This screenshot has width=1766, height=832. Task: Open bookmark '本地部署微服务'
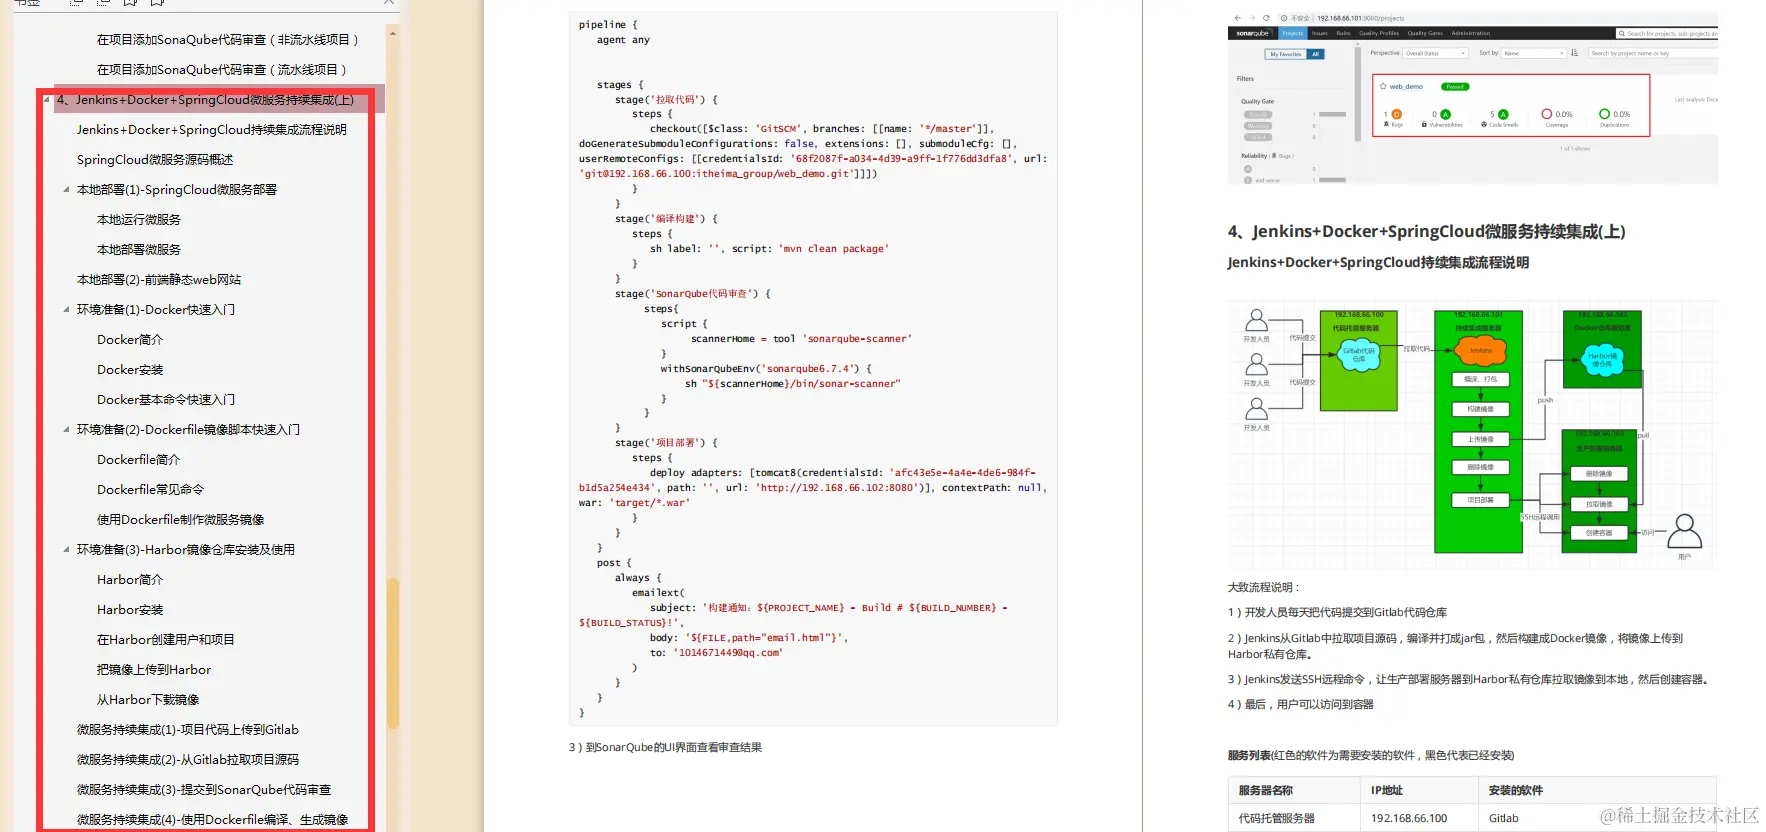coord(139,250)
